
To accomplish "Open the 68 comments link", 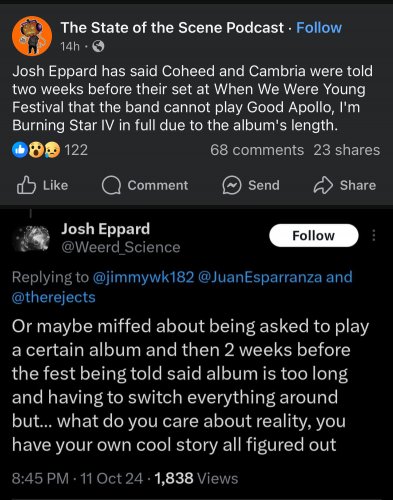I will pyautogui.click(x=257, y=150).
